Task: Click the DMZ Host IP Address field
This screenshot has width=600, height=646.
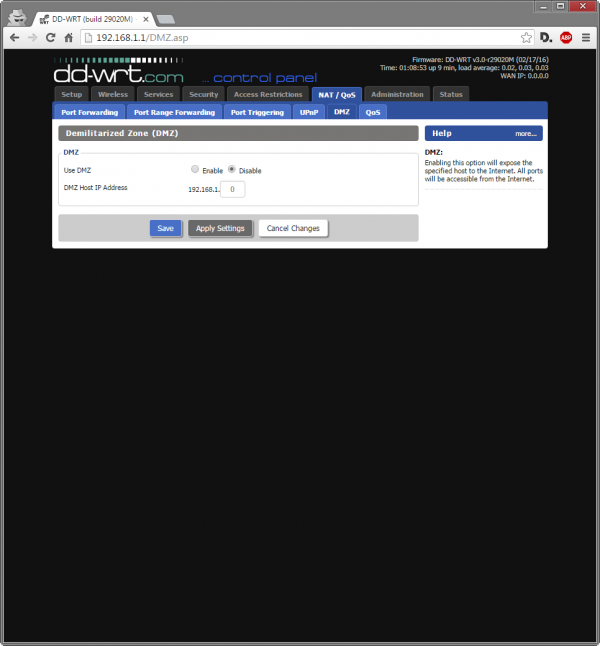Action: pos(232,188)
